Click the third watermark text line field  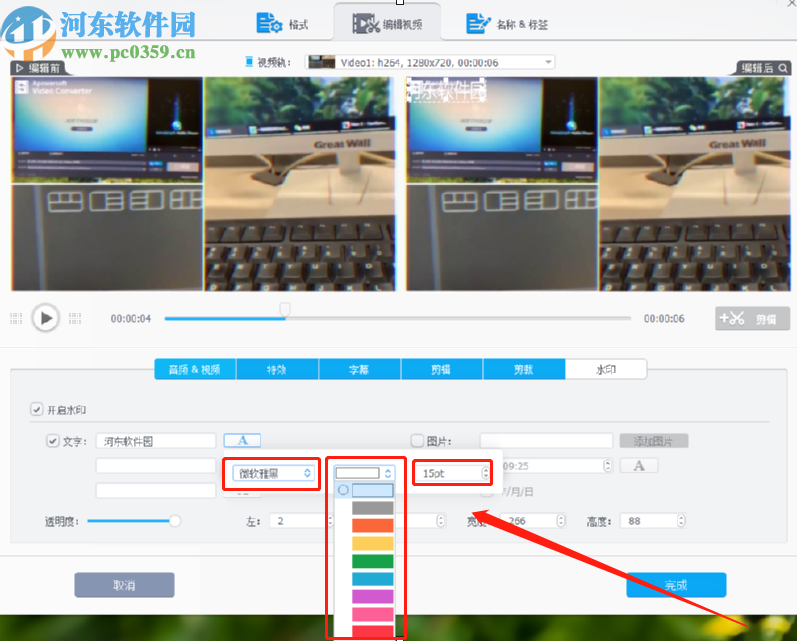point(156,491)
